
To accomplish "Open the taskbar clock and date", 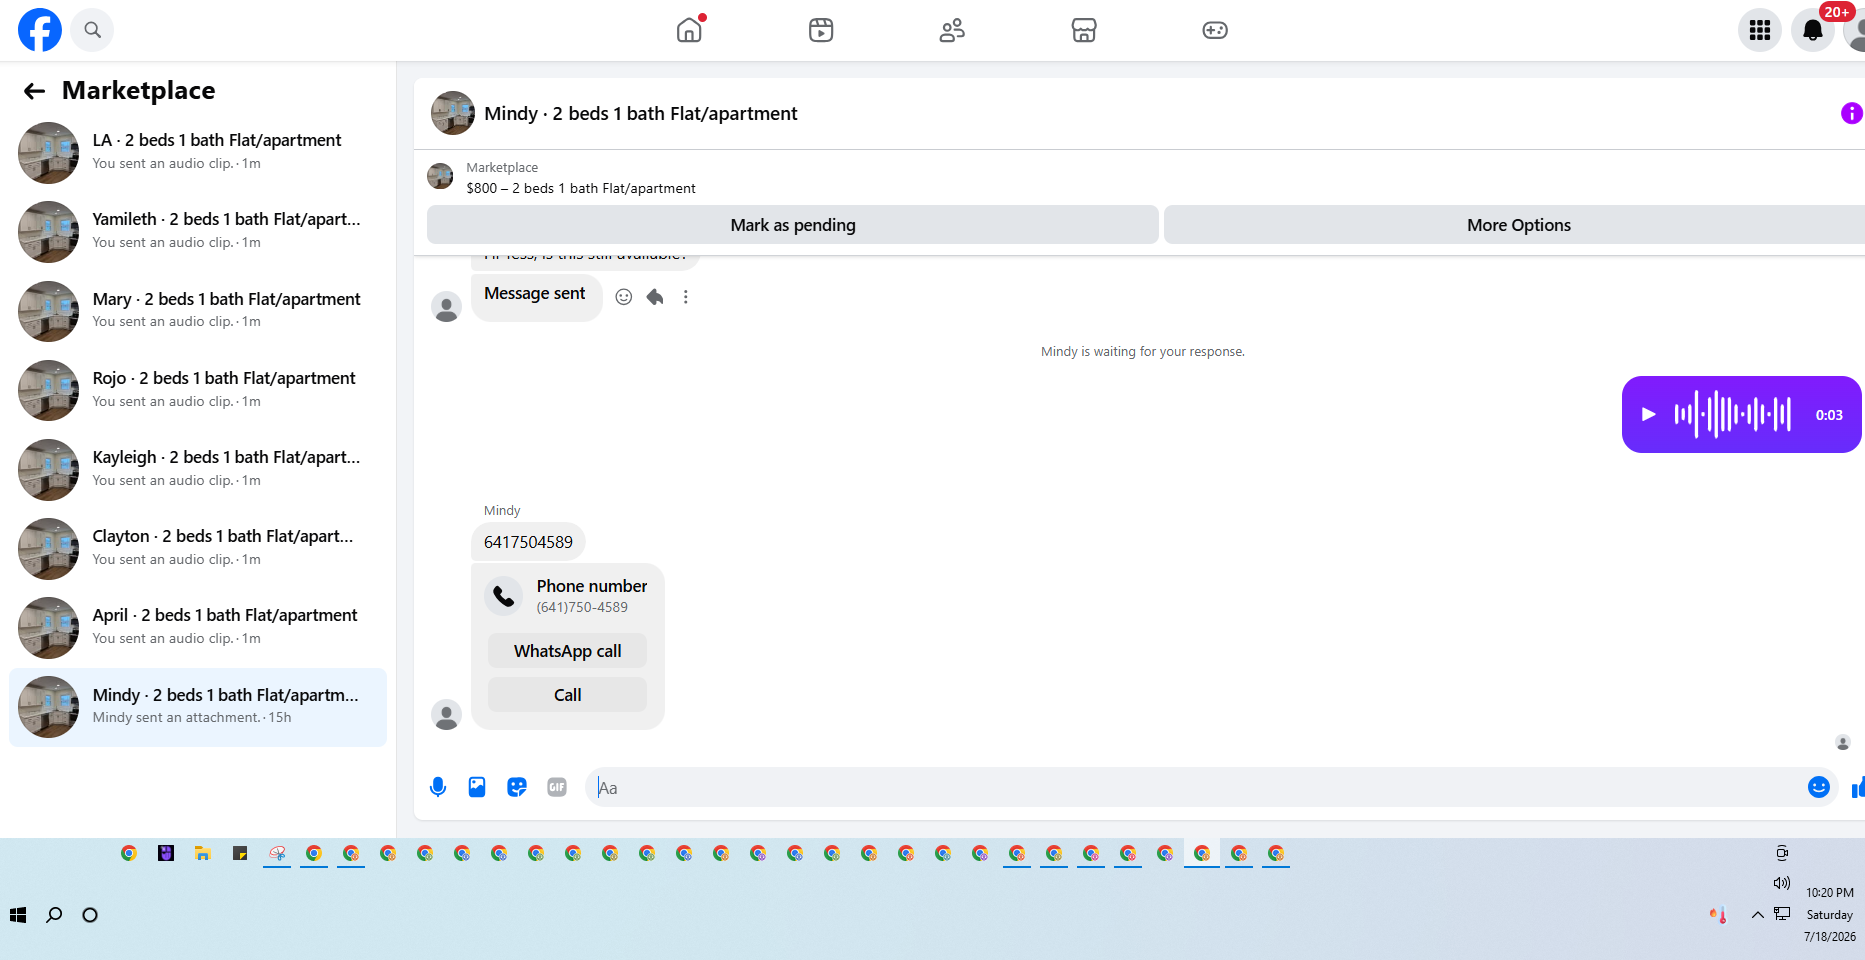I will [1830, 915].
